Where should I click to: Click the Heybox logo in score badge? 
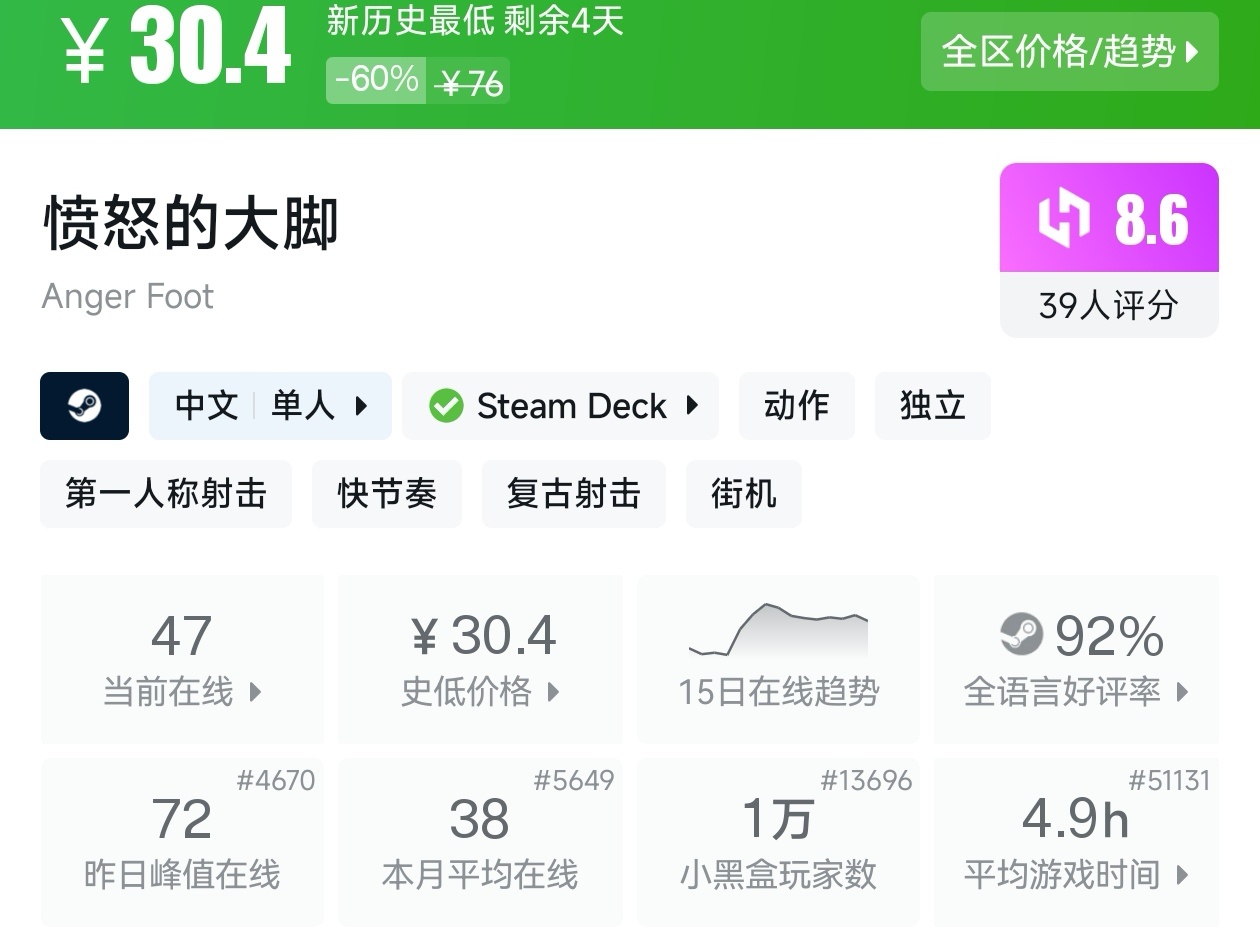pyautogui.click(x=1063, y=219)
